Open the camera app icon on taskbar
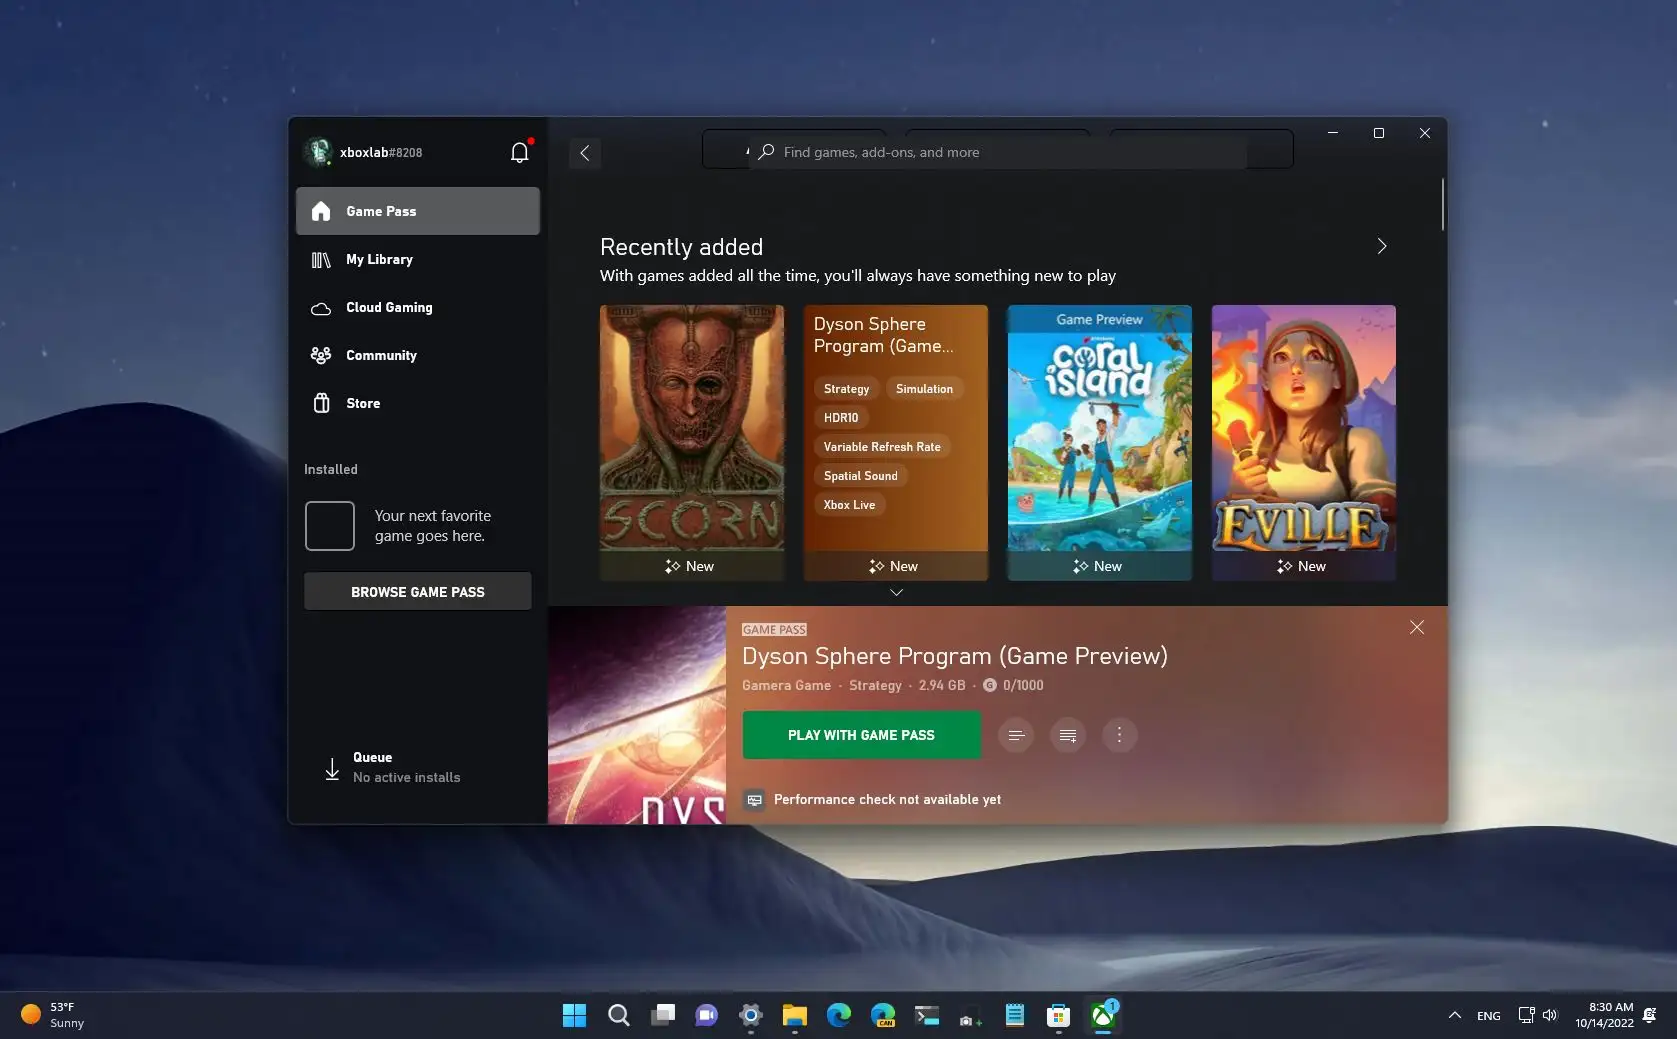 click(971, 1016)
